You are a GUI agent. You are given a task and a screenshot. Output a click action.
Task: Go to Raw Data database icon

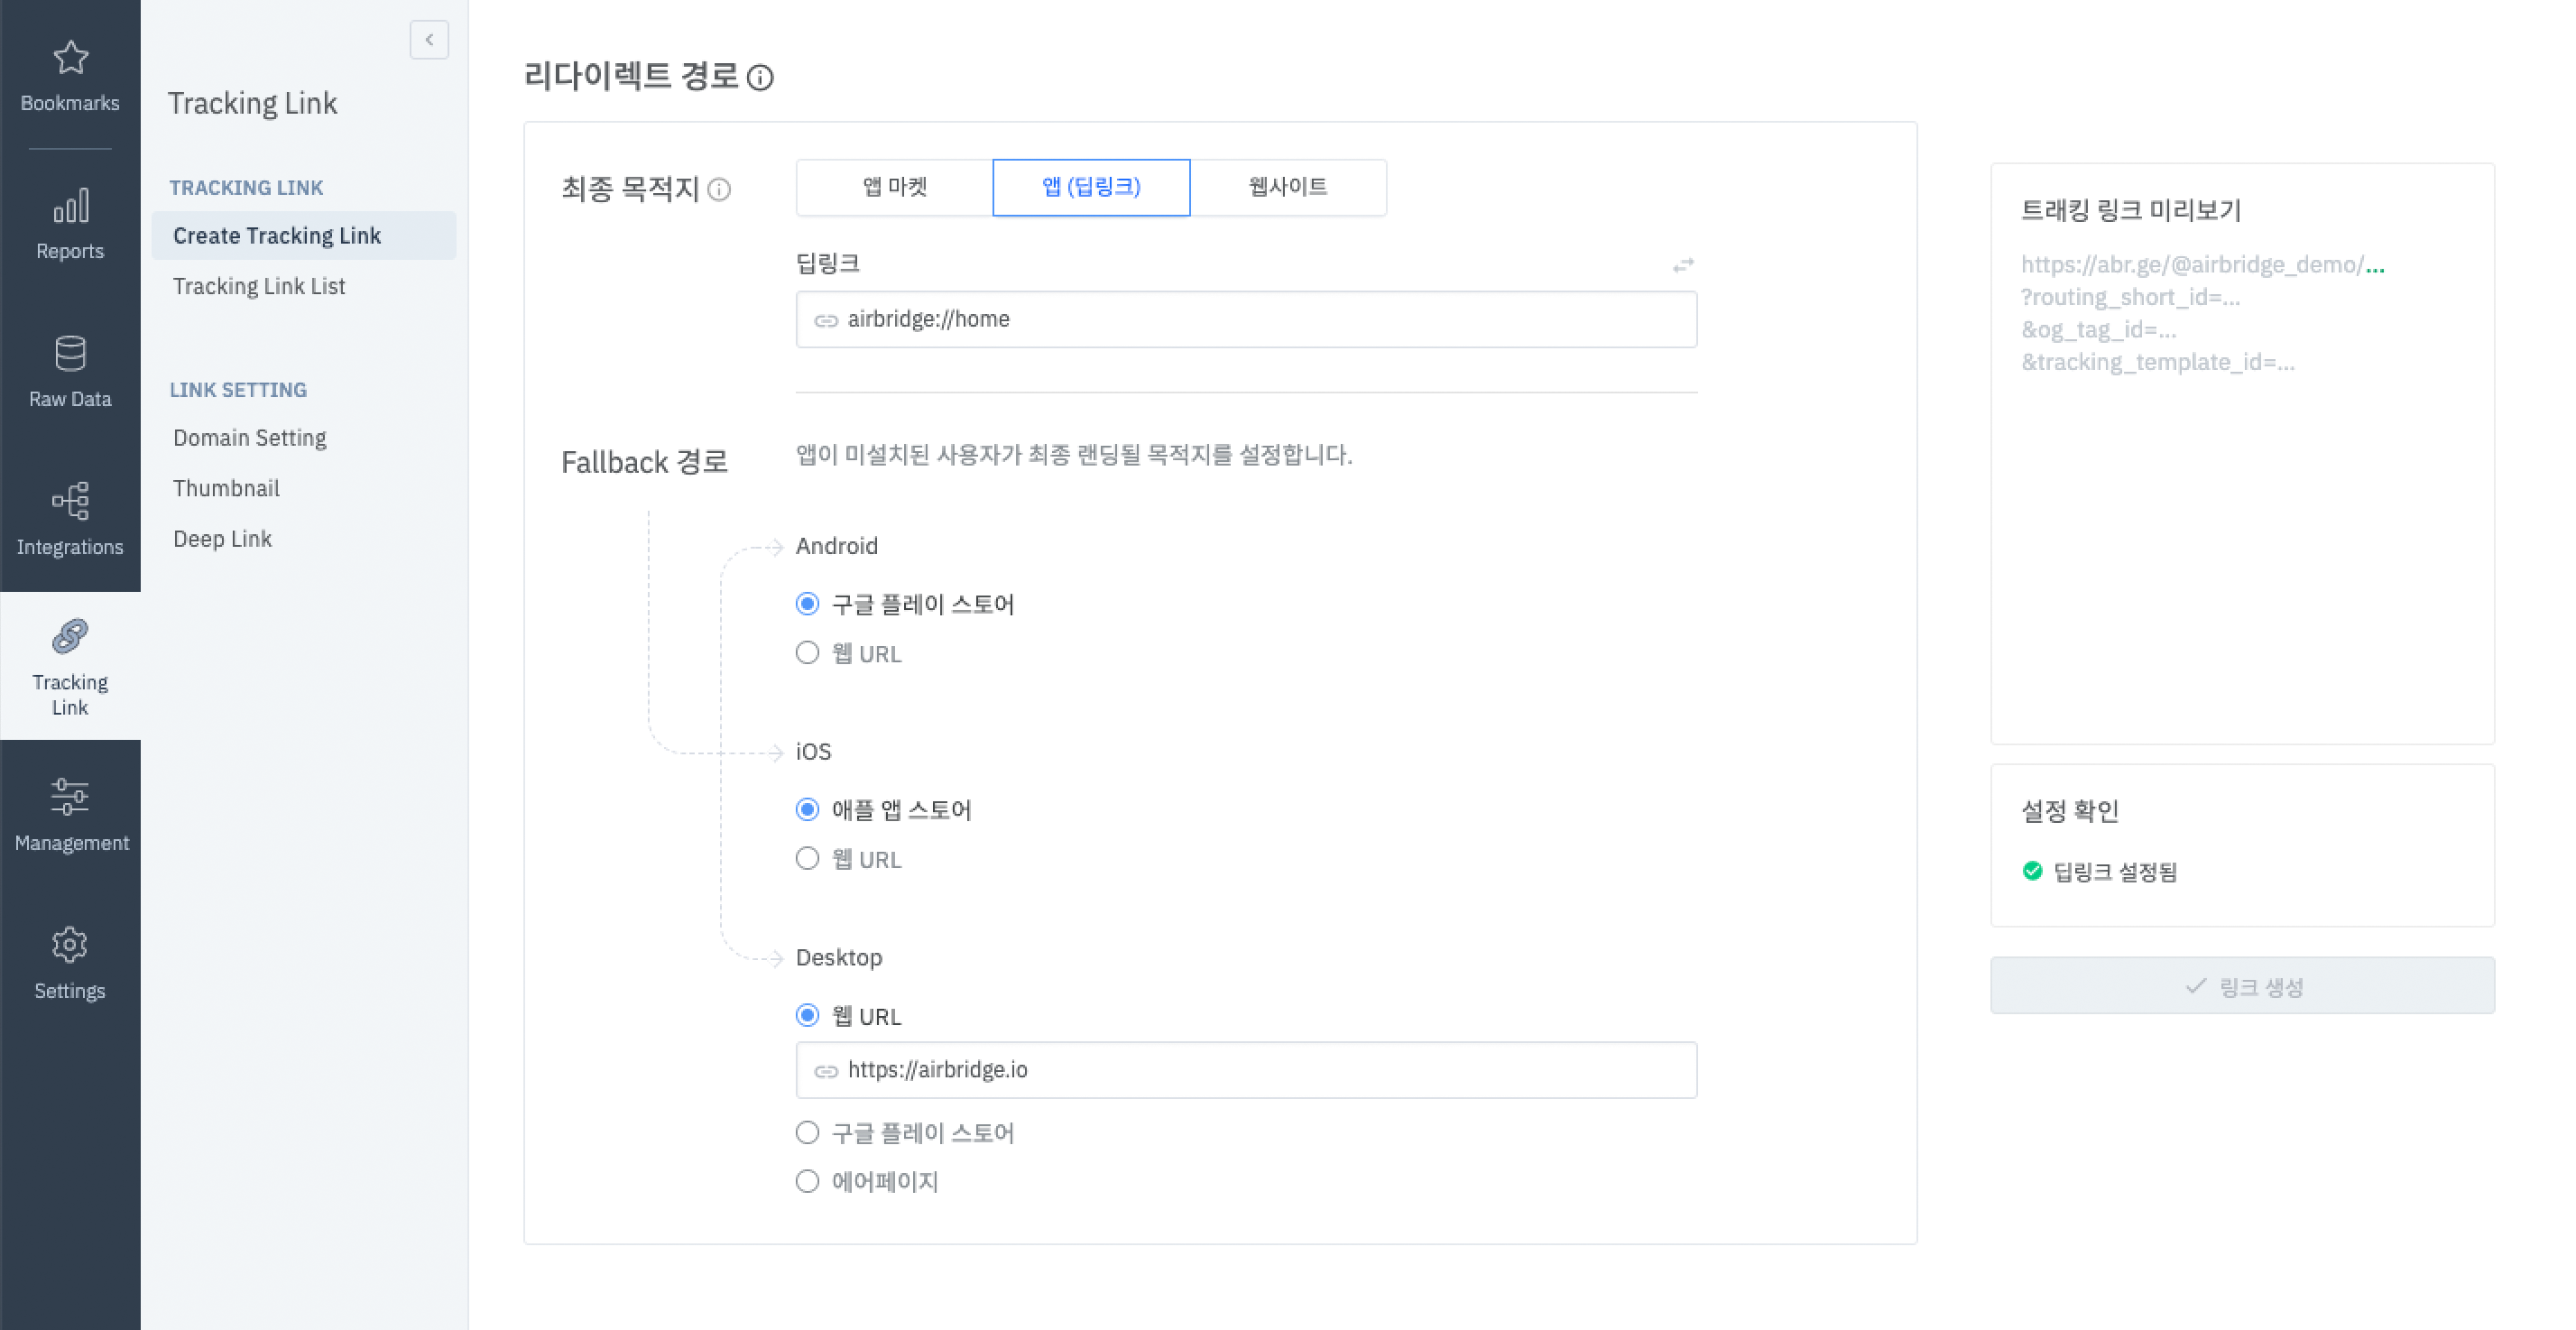pyautogui.click(x=70, y=354)
